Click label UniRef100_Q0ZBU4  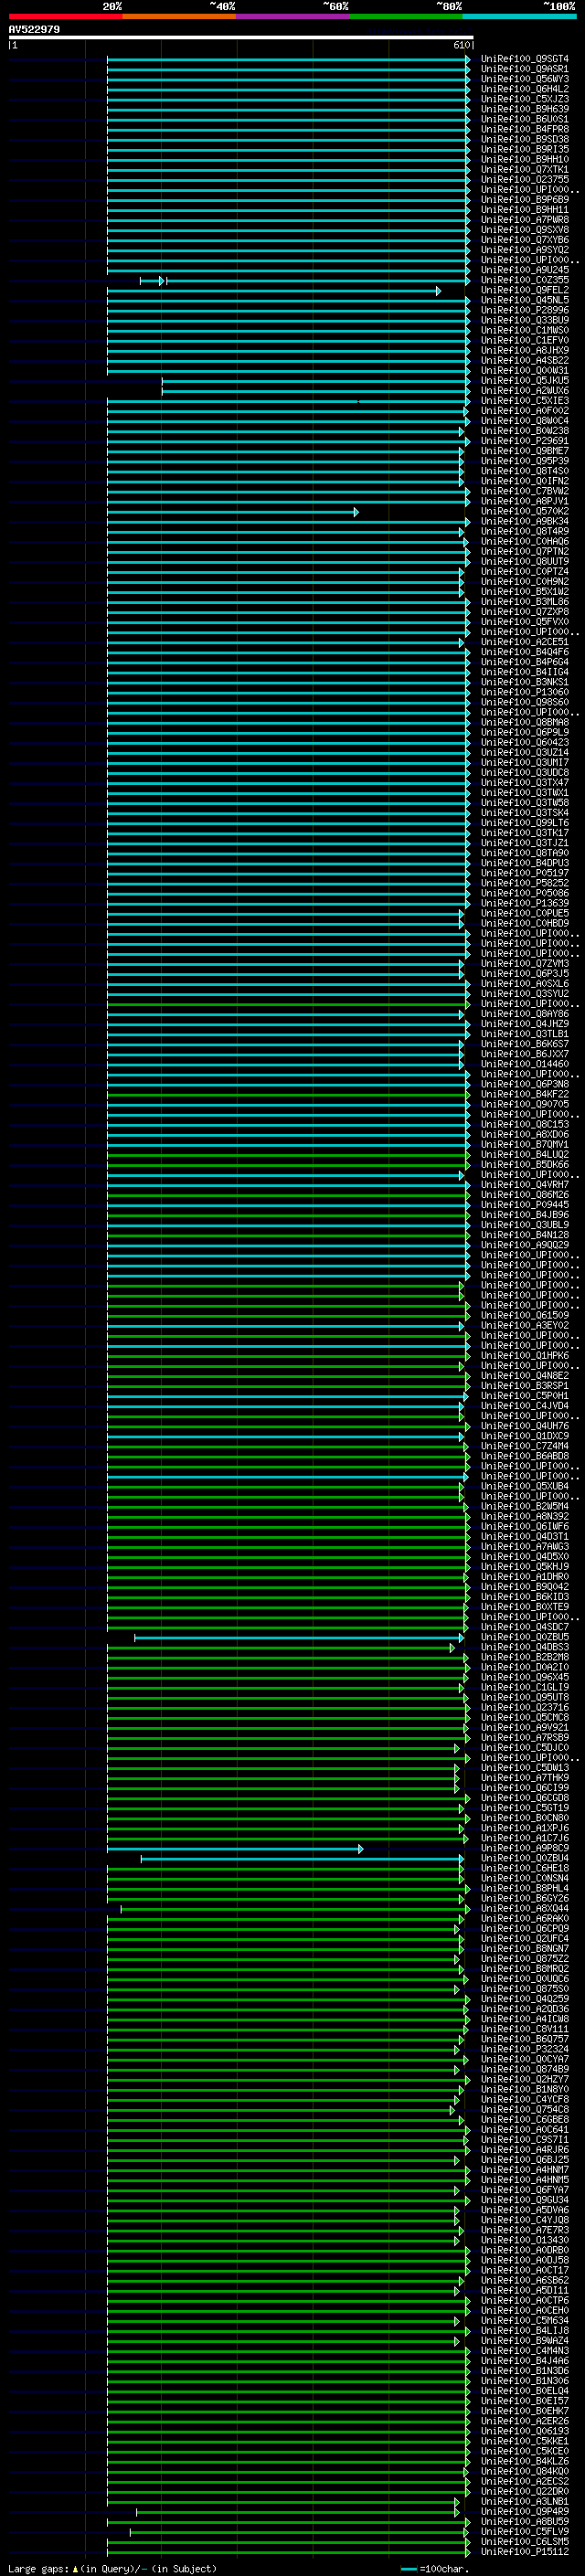525,1858
